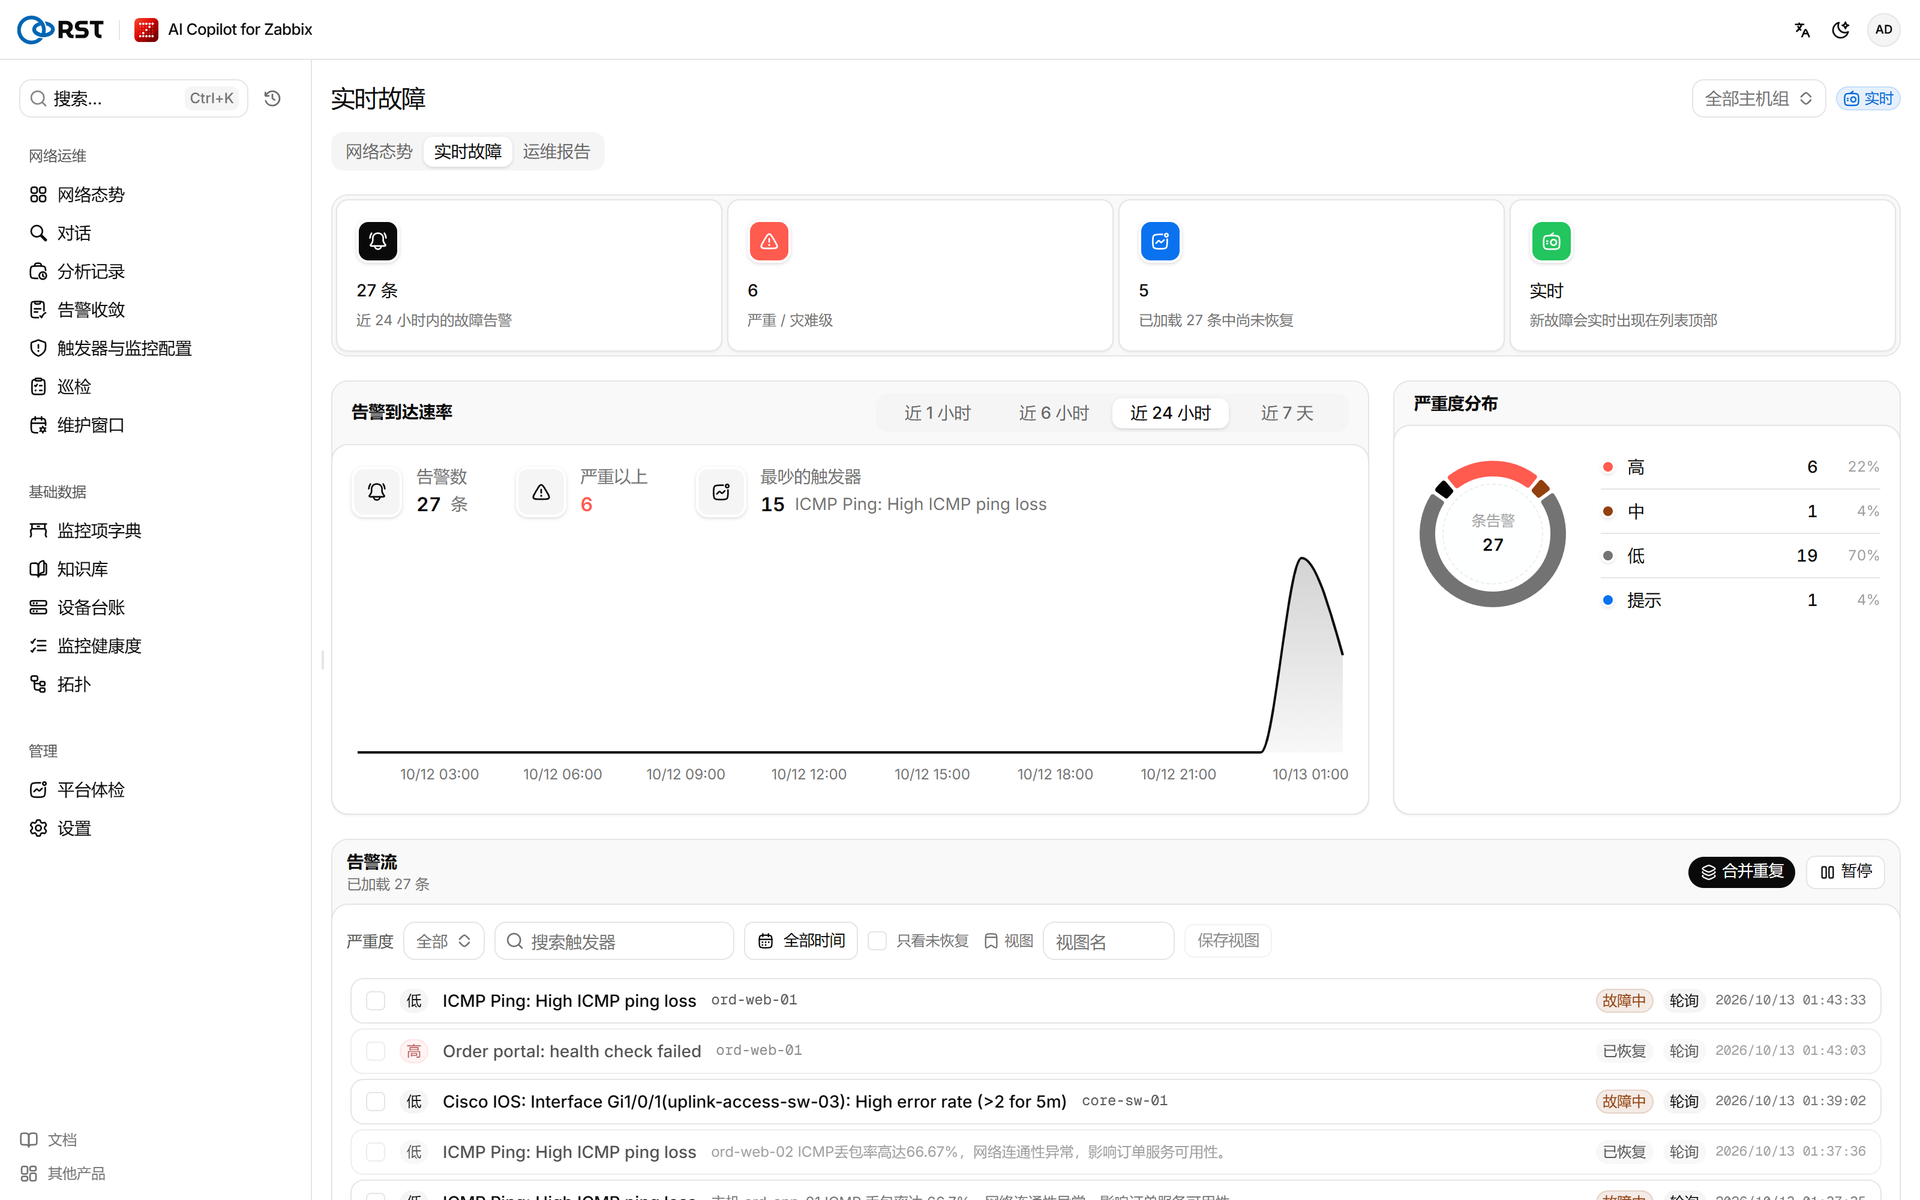Image resolution: width=1920 pixels, height=1200 pixels.
Task: Toggle the 实时 live mode button
Action: [x=1868, y=99]
